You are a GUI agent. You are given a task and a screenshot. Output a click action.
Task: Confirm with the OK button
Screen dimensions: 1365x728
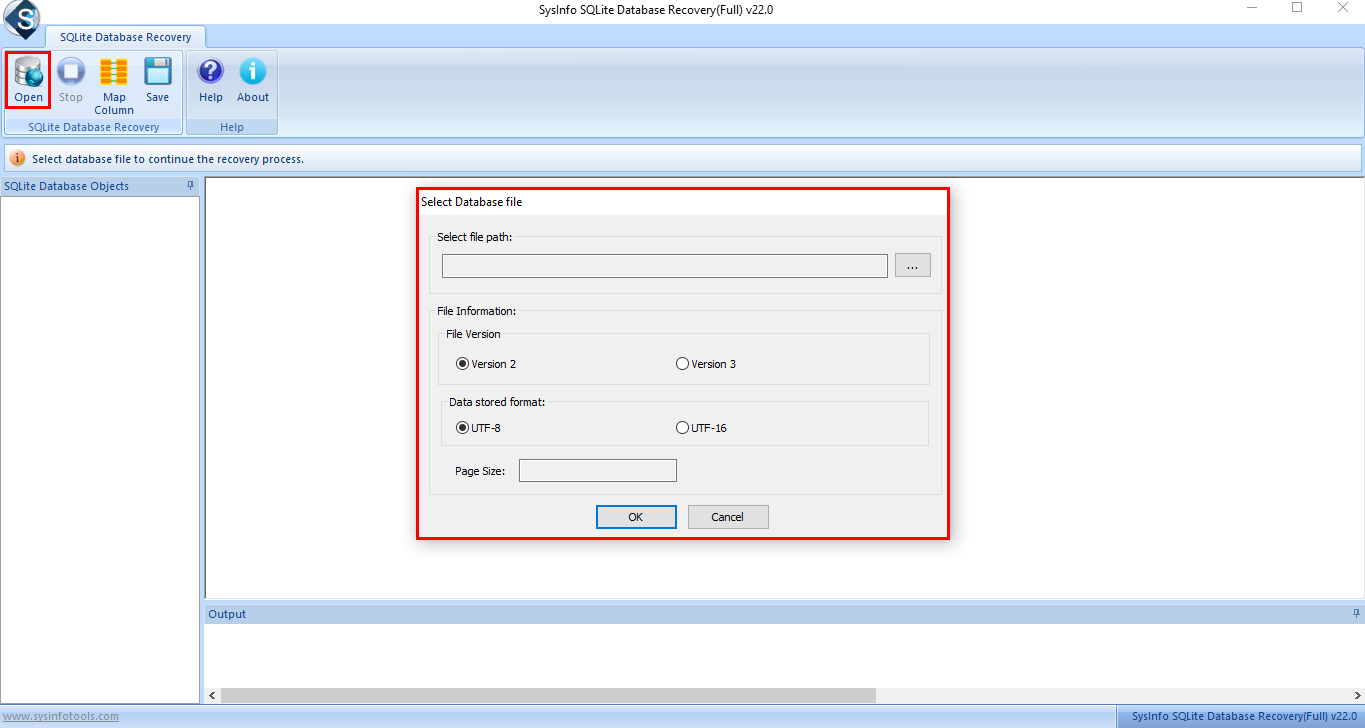pyautogui.click(x=636, y=517)
